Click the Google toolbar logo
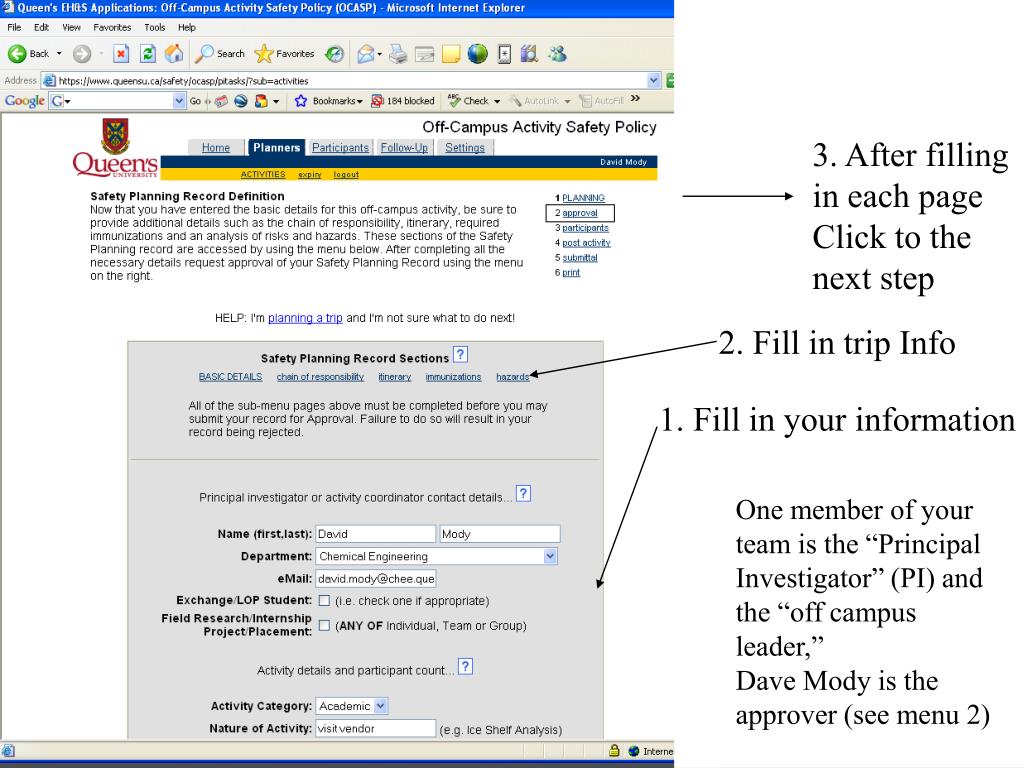The width and height of the screenshot is (1024, 768). coord(25,101)
